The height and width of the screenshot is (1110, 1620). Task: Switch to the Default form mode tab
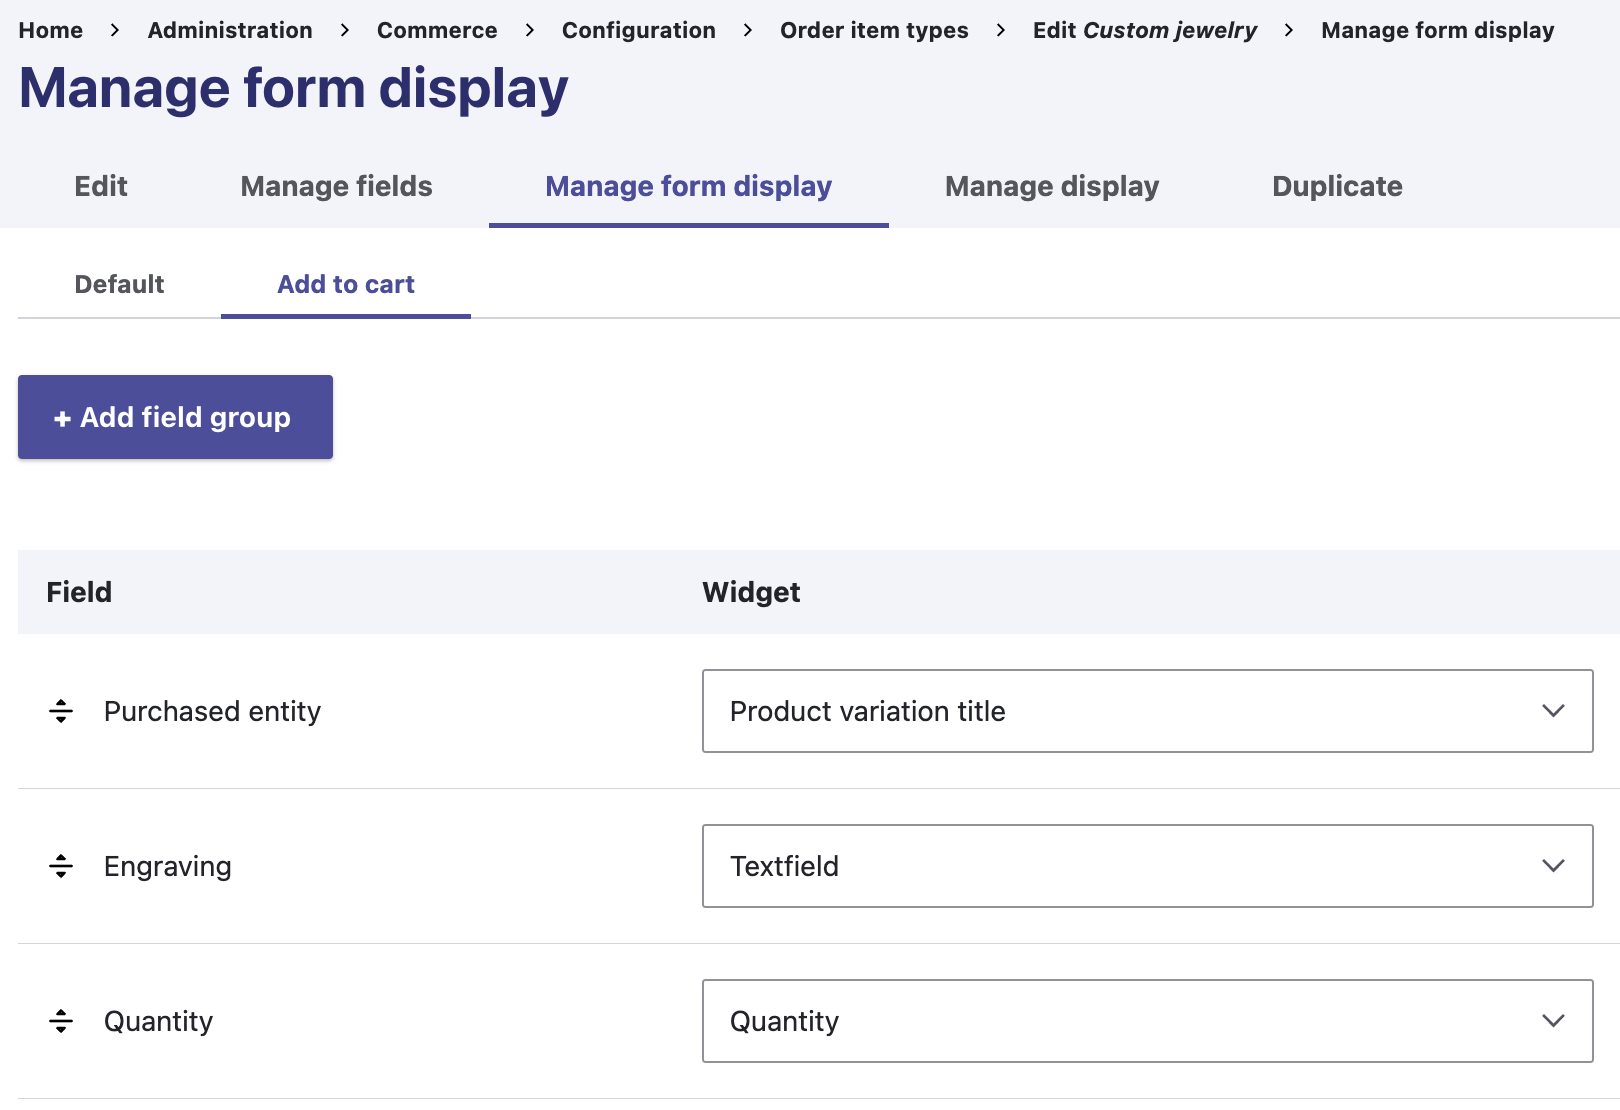click(x=119, y=284)
